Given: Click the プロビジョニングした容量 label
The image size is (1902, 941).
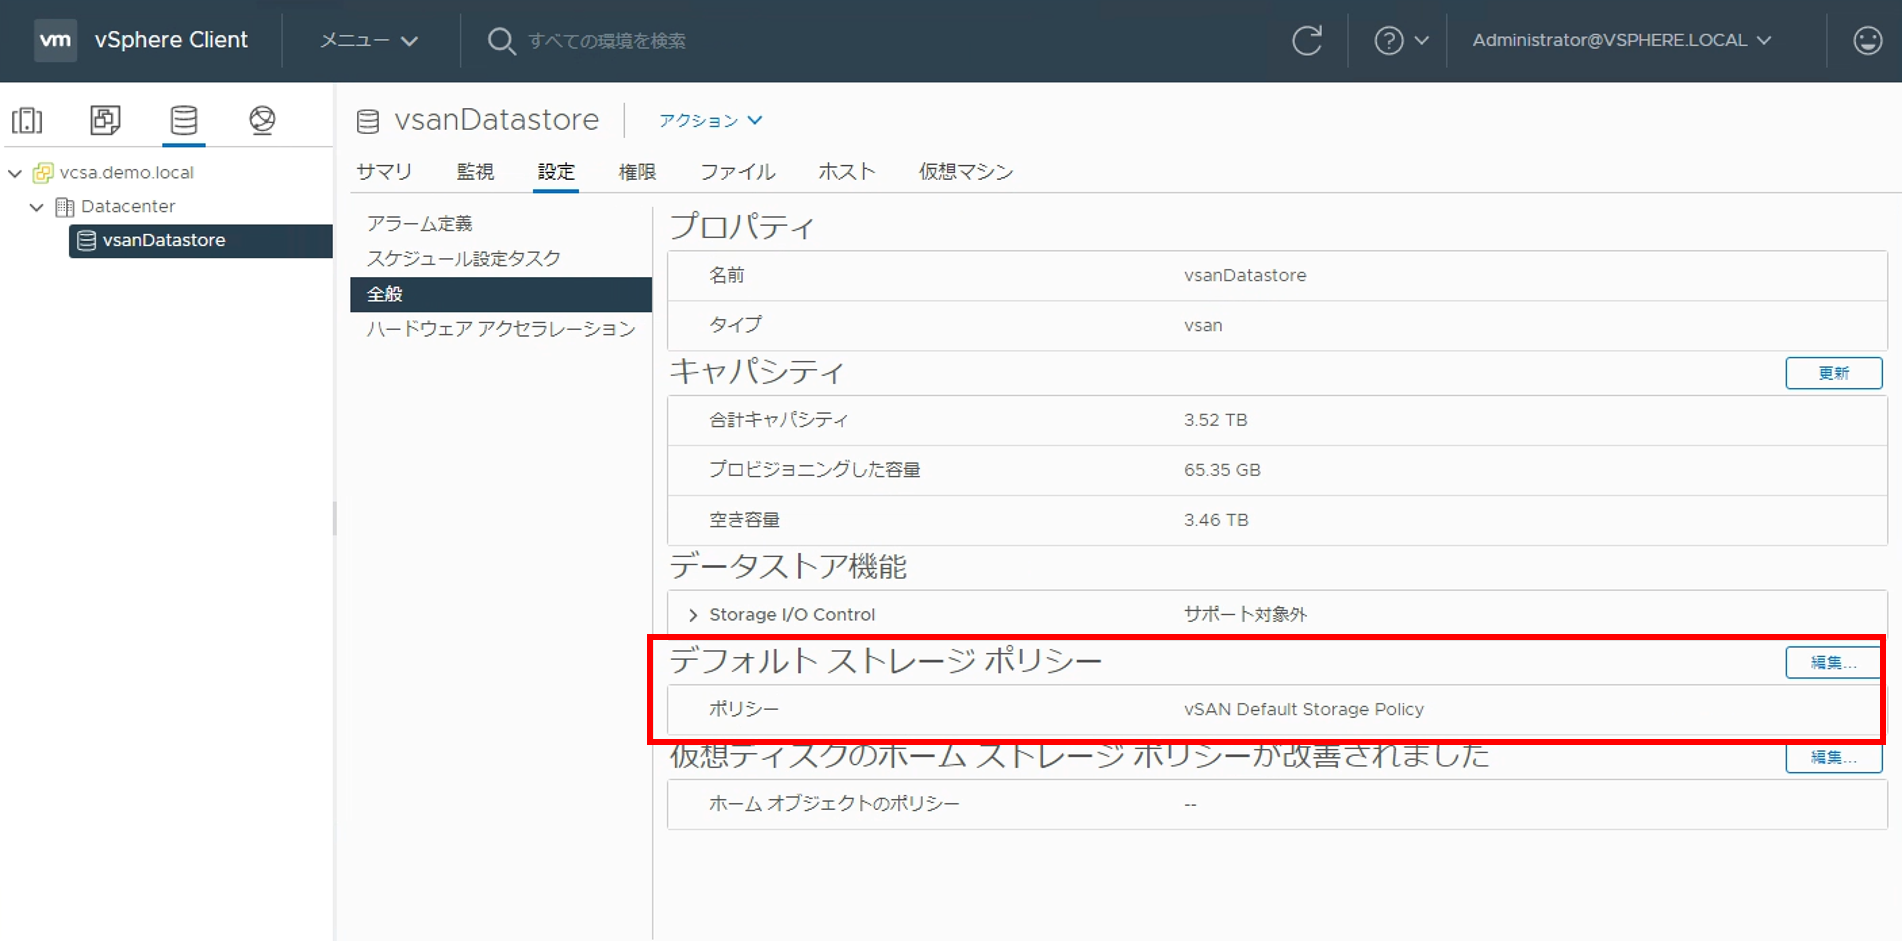Looking at the screenshot, I should tap(814, 470).
